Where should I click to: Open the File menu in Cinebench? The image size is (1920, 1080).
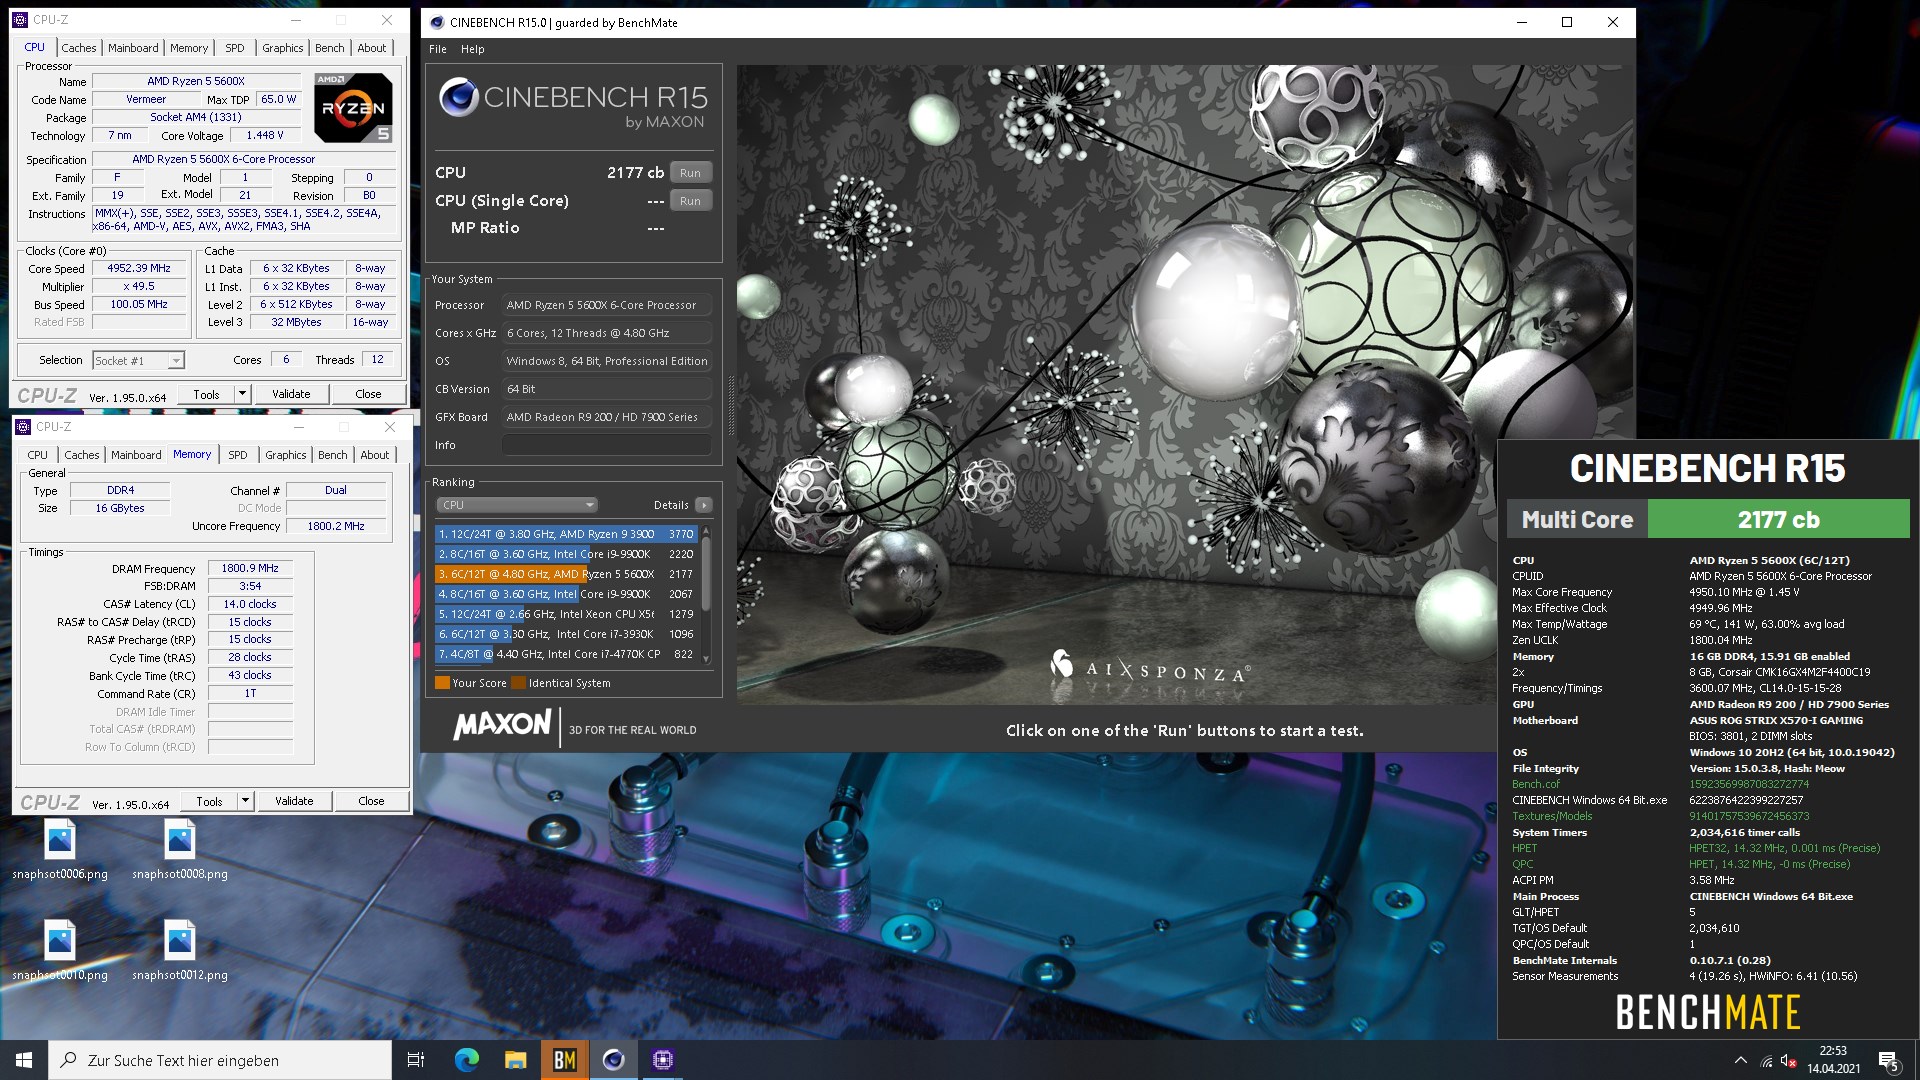click(x=438, y=49)
